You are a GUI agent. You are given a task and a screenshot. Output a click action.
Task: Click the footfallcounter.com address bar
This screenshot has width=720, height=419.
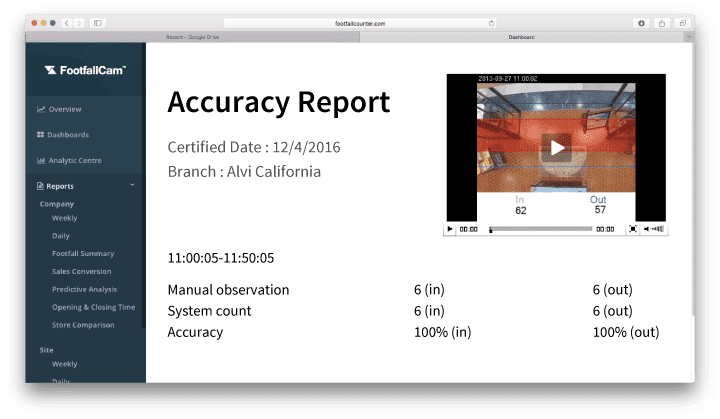click(x=360, y=23)
